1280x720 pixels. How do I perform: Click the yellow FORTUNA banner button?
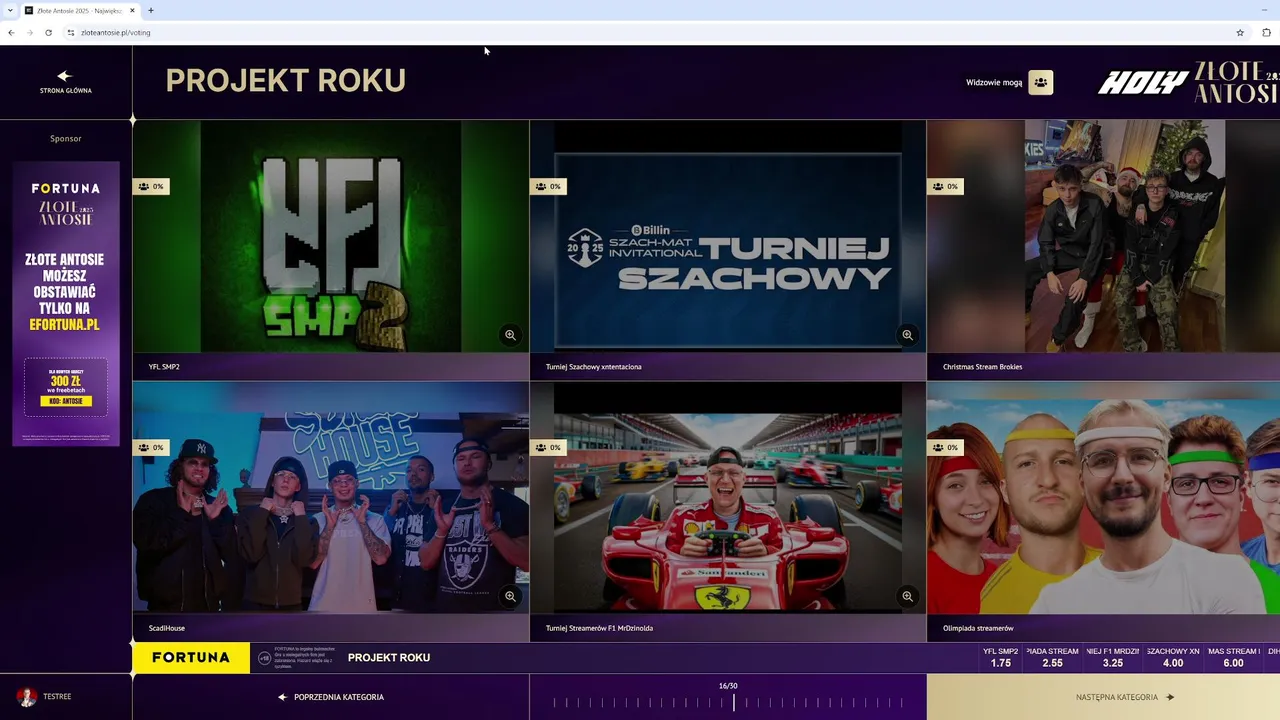pyautogui.click(x=191, y=657)
